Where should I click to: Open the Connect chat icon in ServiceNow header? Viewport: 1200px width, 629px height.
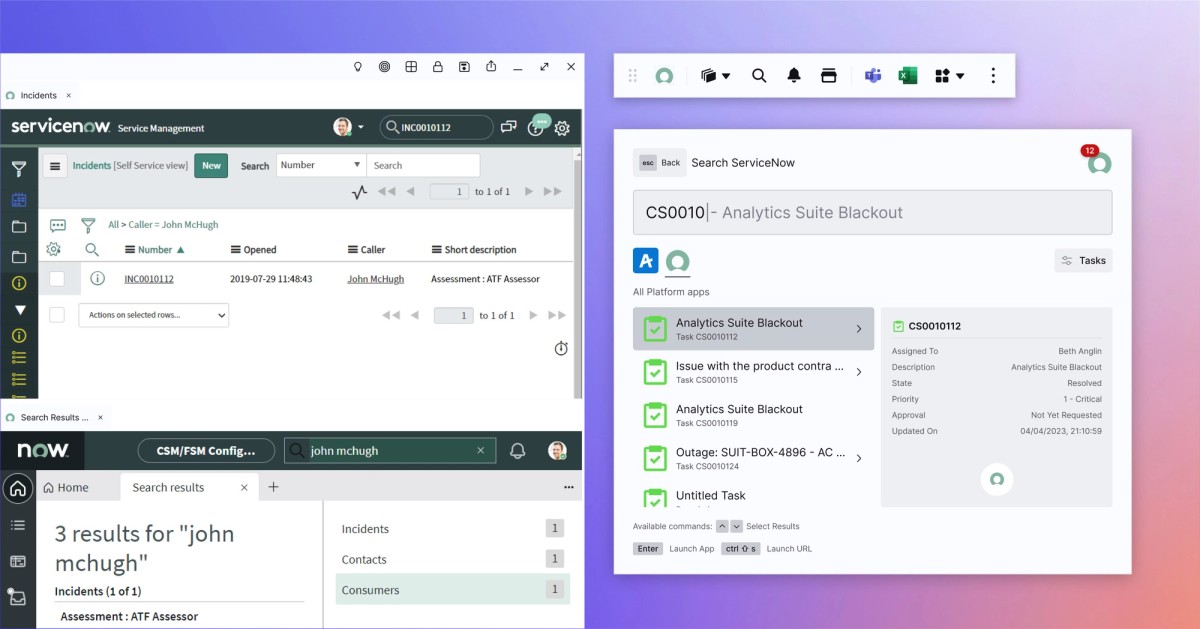click(x=508, y=127)
